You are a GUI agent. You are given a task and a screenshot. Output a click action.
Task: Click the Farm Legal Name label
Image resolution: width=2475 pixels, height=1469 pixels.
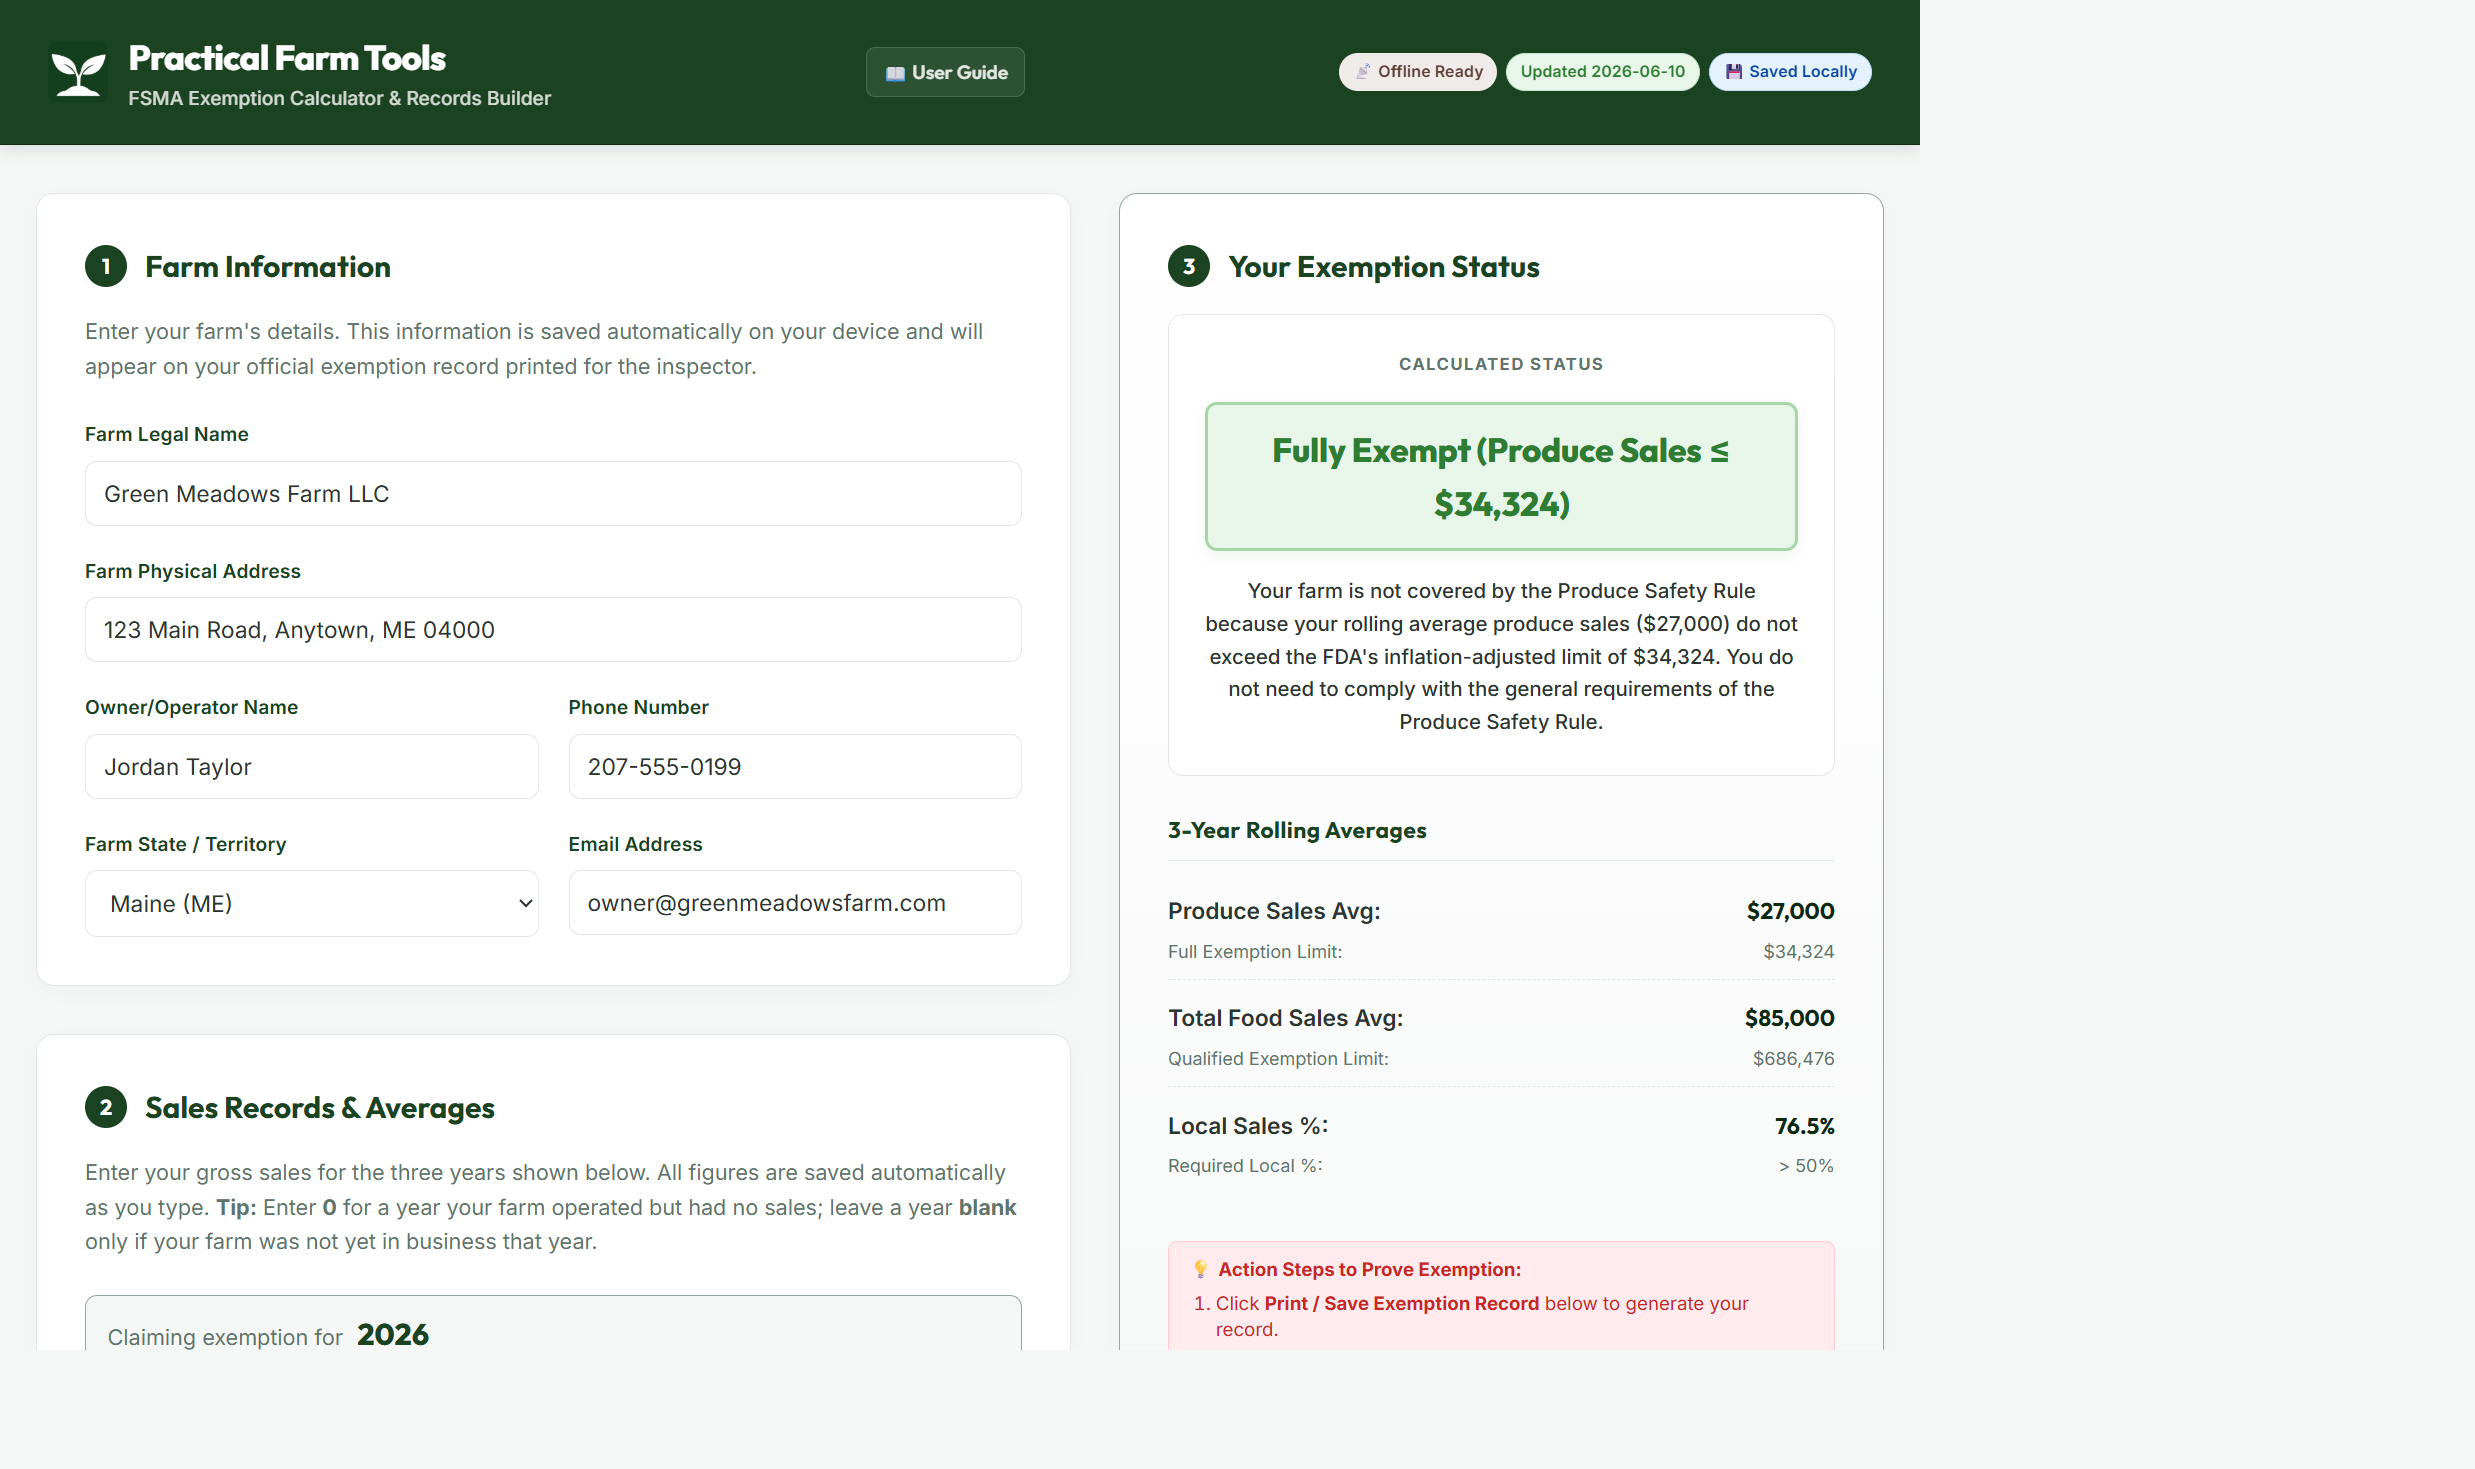tap(167, 434)
